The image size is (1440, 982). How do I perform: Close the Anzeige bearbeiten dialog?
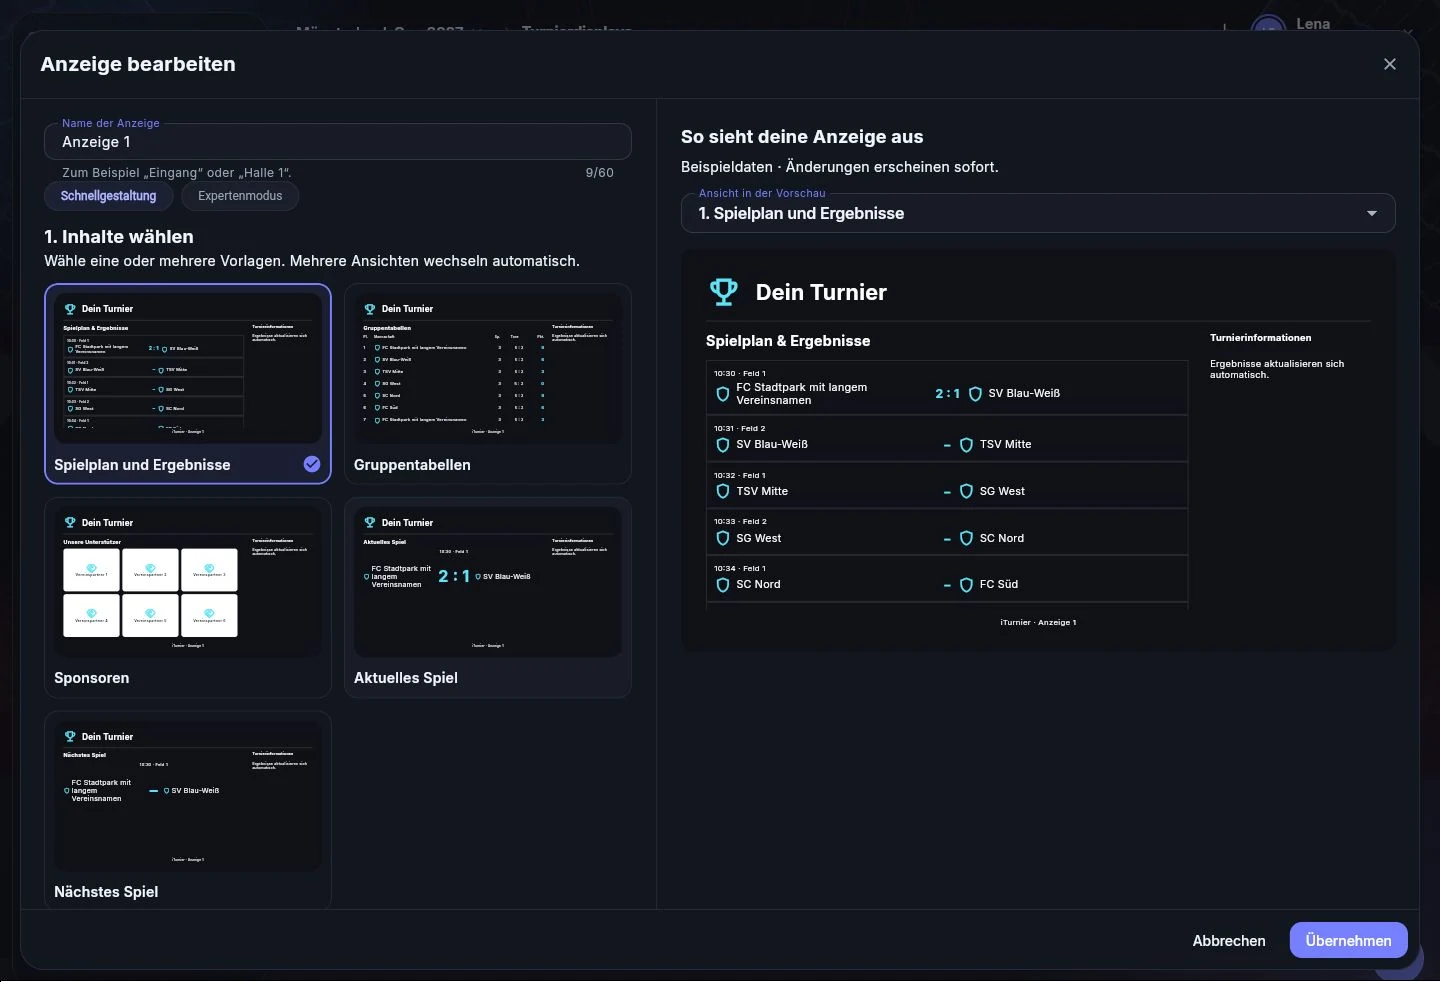pyautogui.click(x=1389, y=64)
